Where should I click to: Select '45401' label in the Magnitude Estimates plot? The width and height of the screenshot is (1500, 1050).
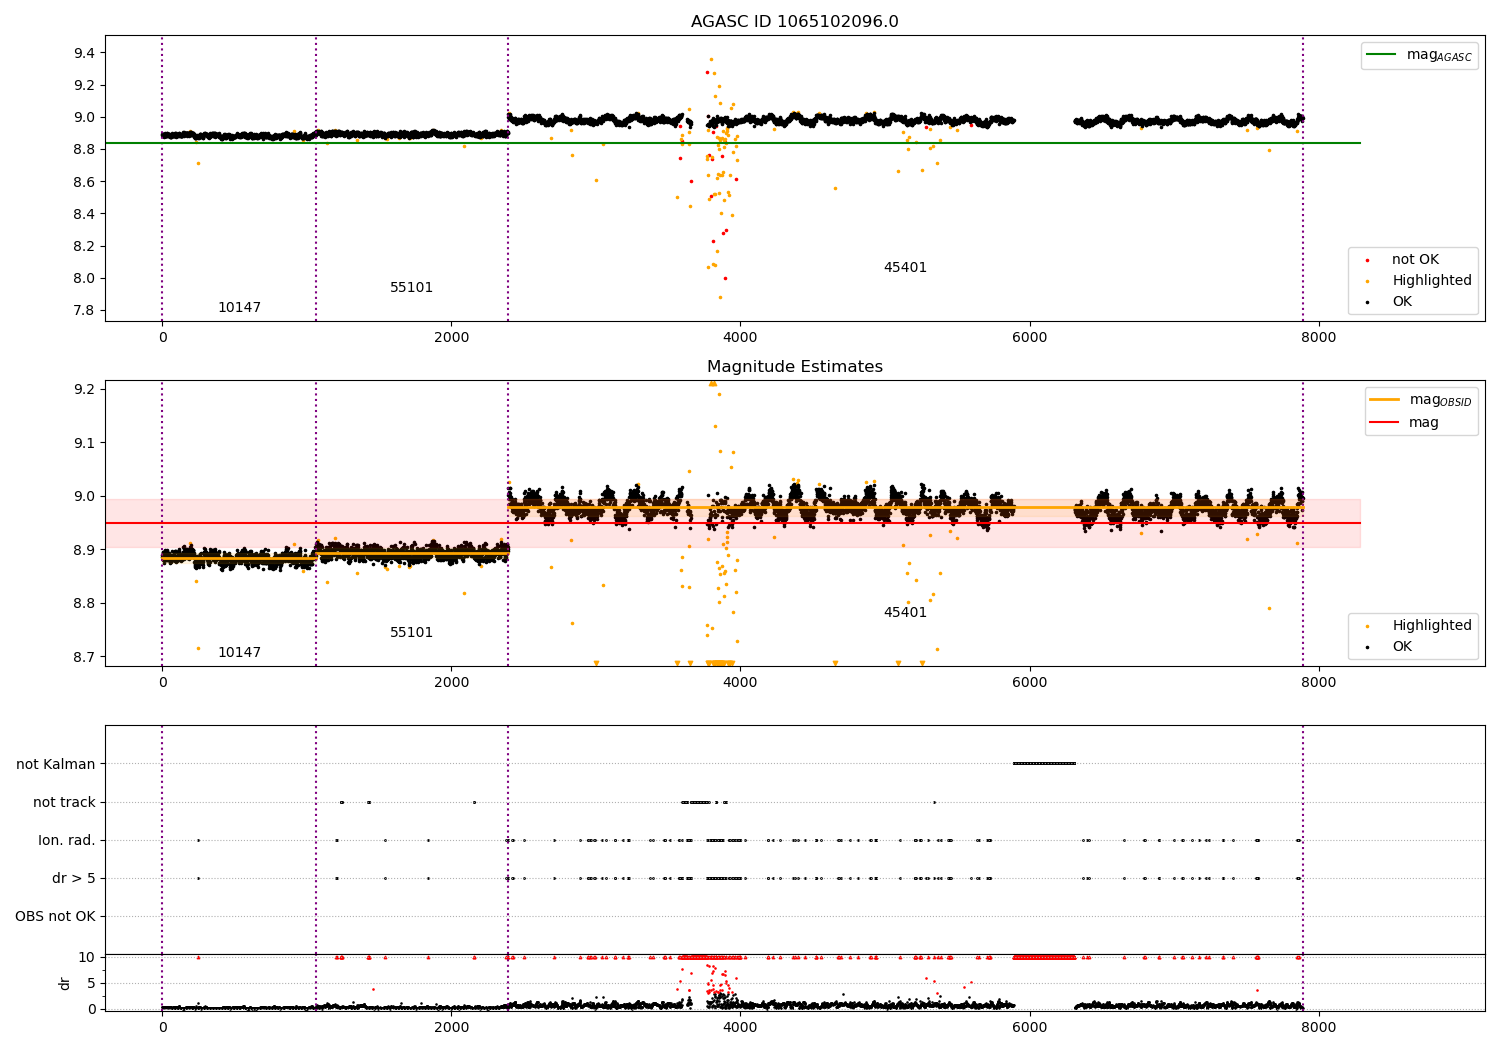905,613
